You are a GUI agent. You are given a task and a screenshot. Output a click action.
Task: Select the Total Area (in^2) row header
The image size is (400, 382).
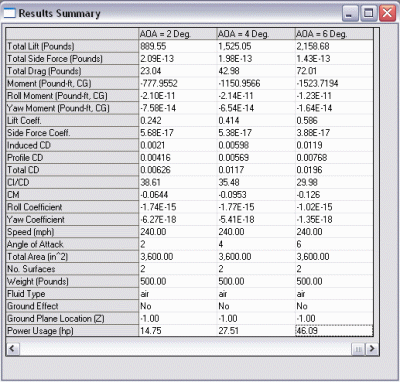[72, 257]
